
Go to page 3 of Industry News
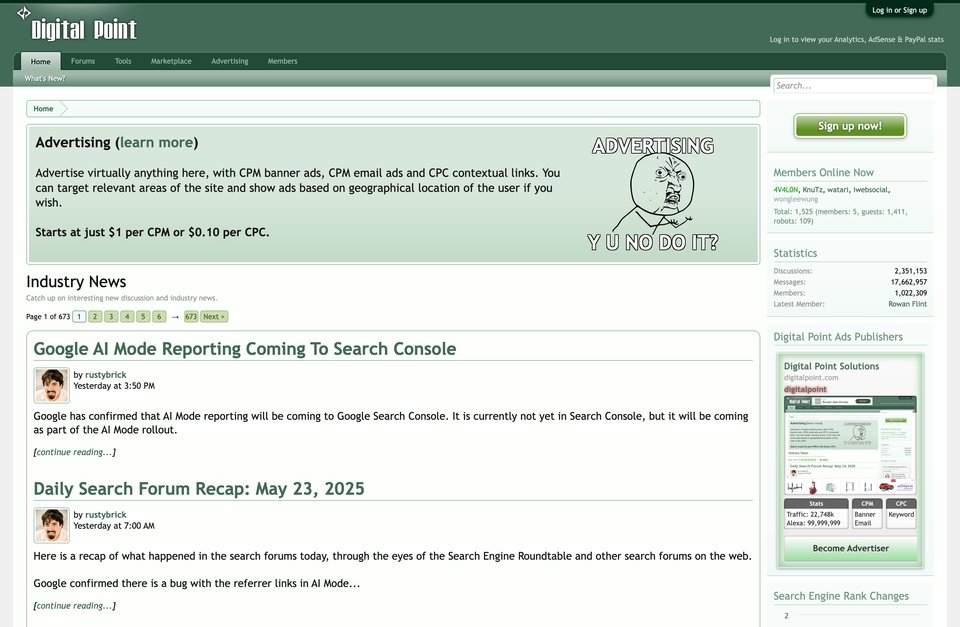tap(111, 317)
